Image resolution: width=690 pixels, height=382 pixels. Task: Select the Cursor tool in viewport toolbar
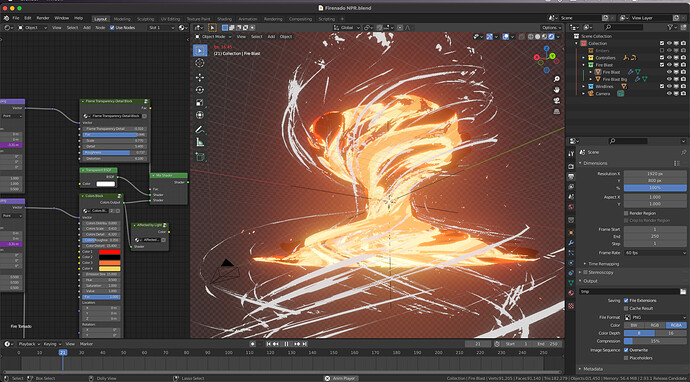(x=200, y=63)
